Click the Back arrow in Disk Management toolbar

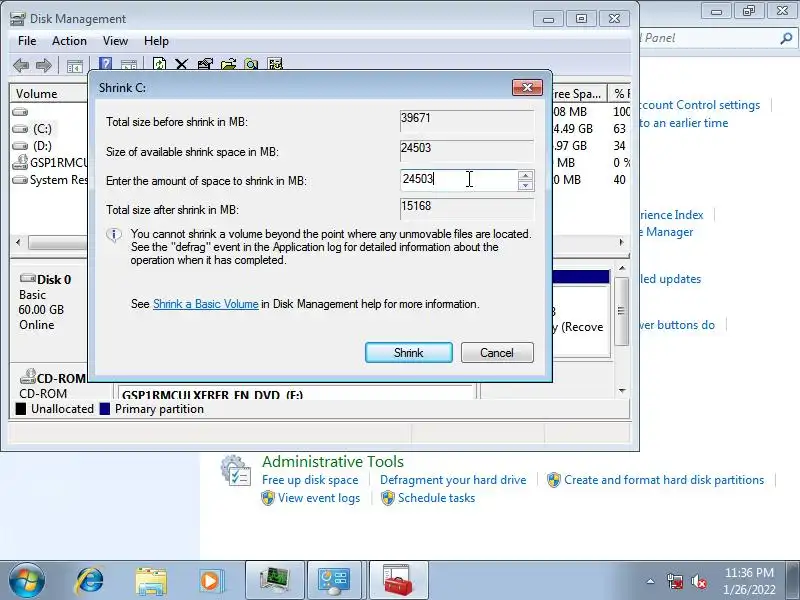point(21,65)
